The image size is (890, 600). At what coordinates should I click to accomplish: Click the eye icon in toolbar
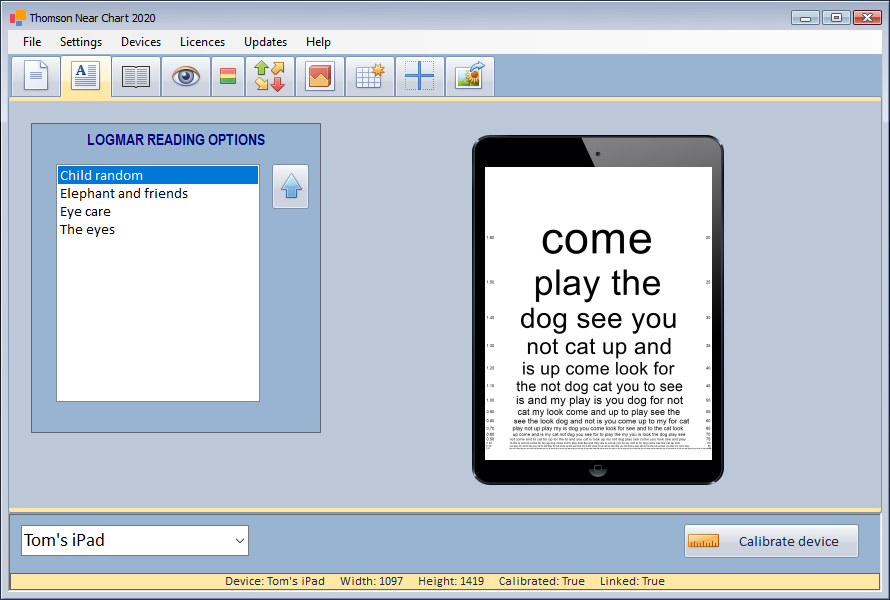(x=186, y=77)
